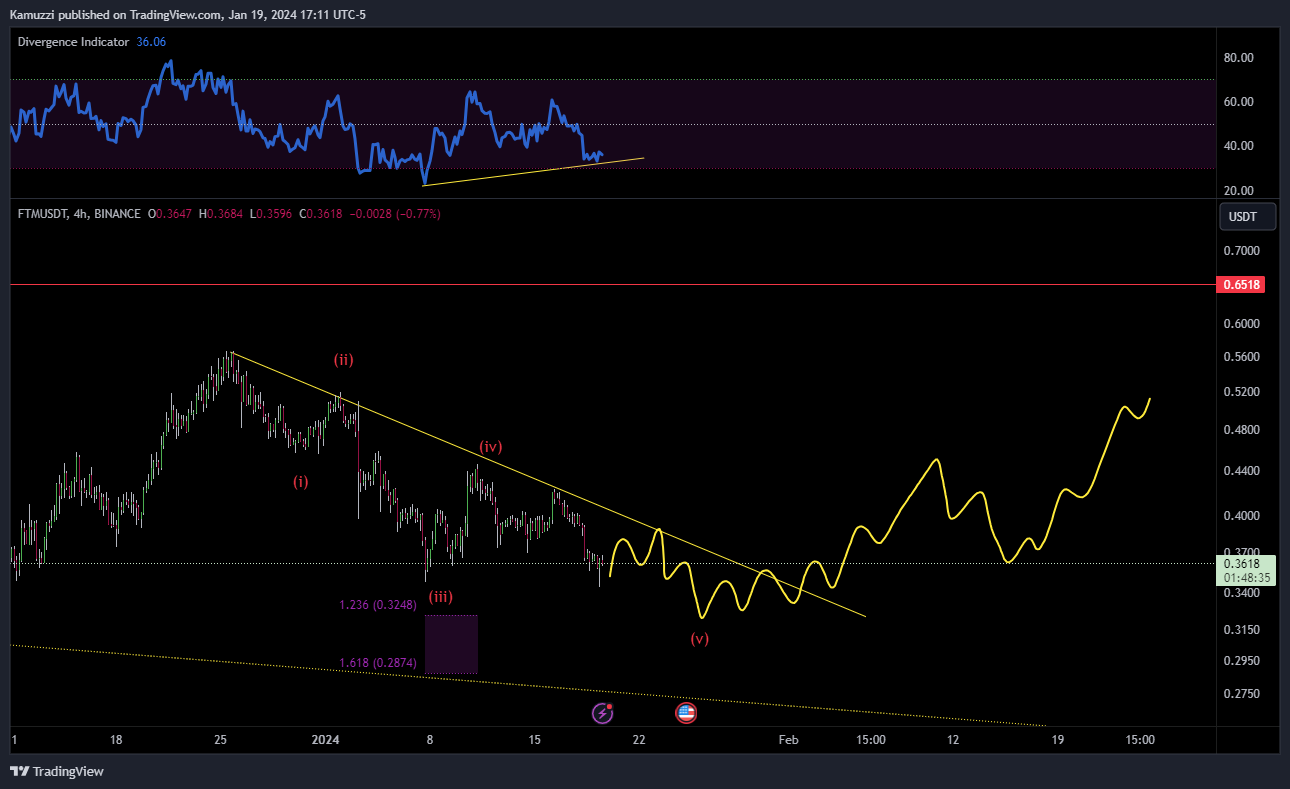Select the wave label (iv)
The image size is (1290, 789).
coord(490,446)
